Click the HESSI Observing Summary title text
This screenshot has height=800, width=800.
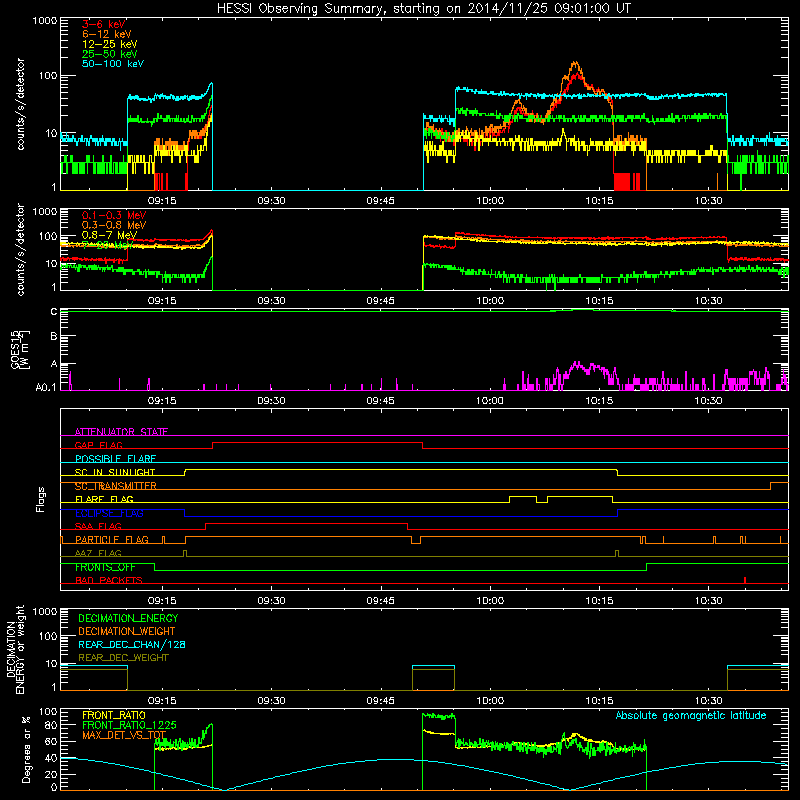423,9
